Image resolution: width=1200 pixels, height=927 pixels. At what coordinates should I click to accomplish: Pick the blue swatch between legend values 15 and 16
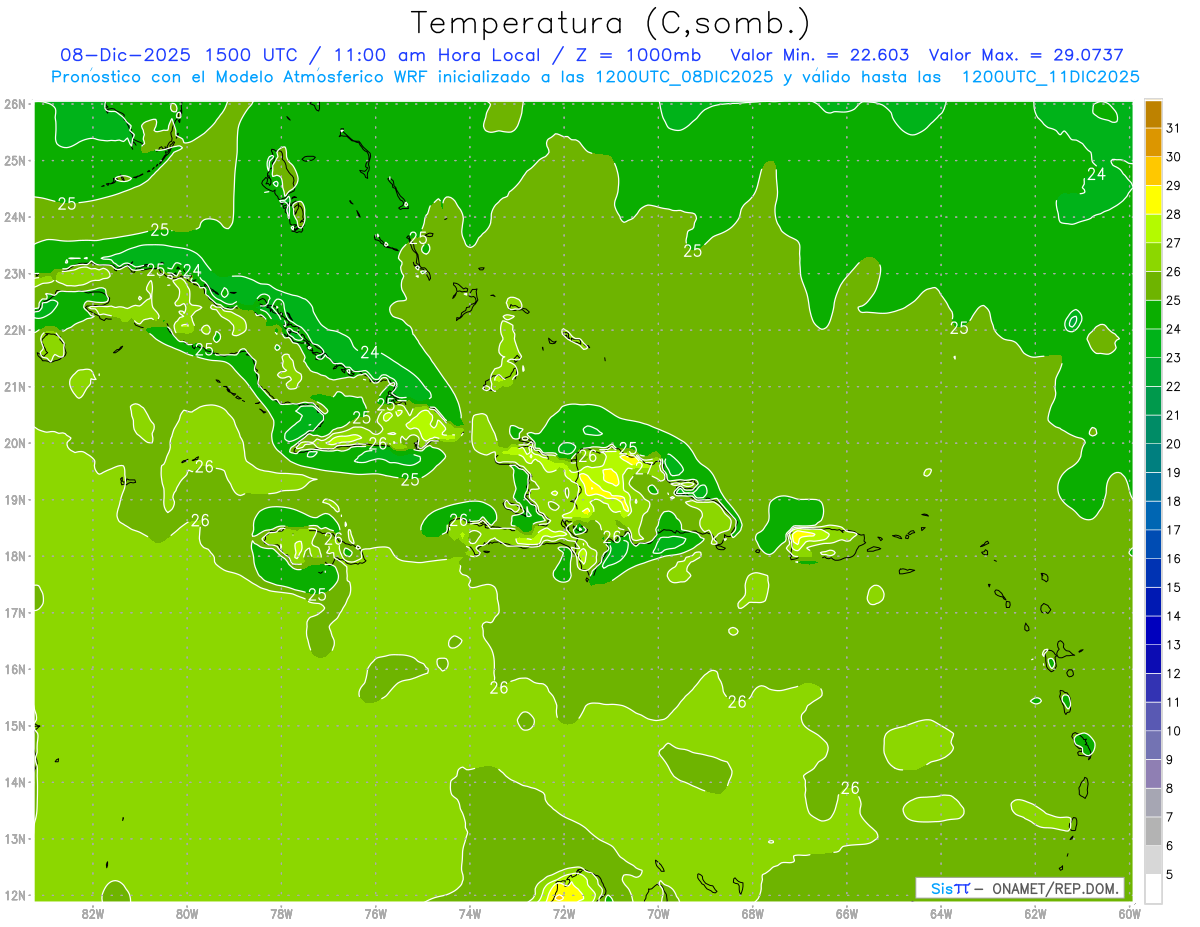(x=1153, y=573)
